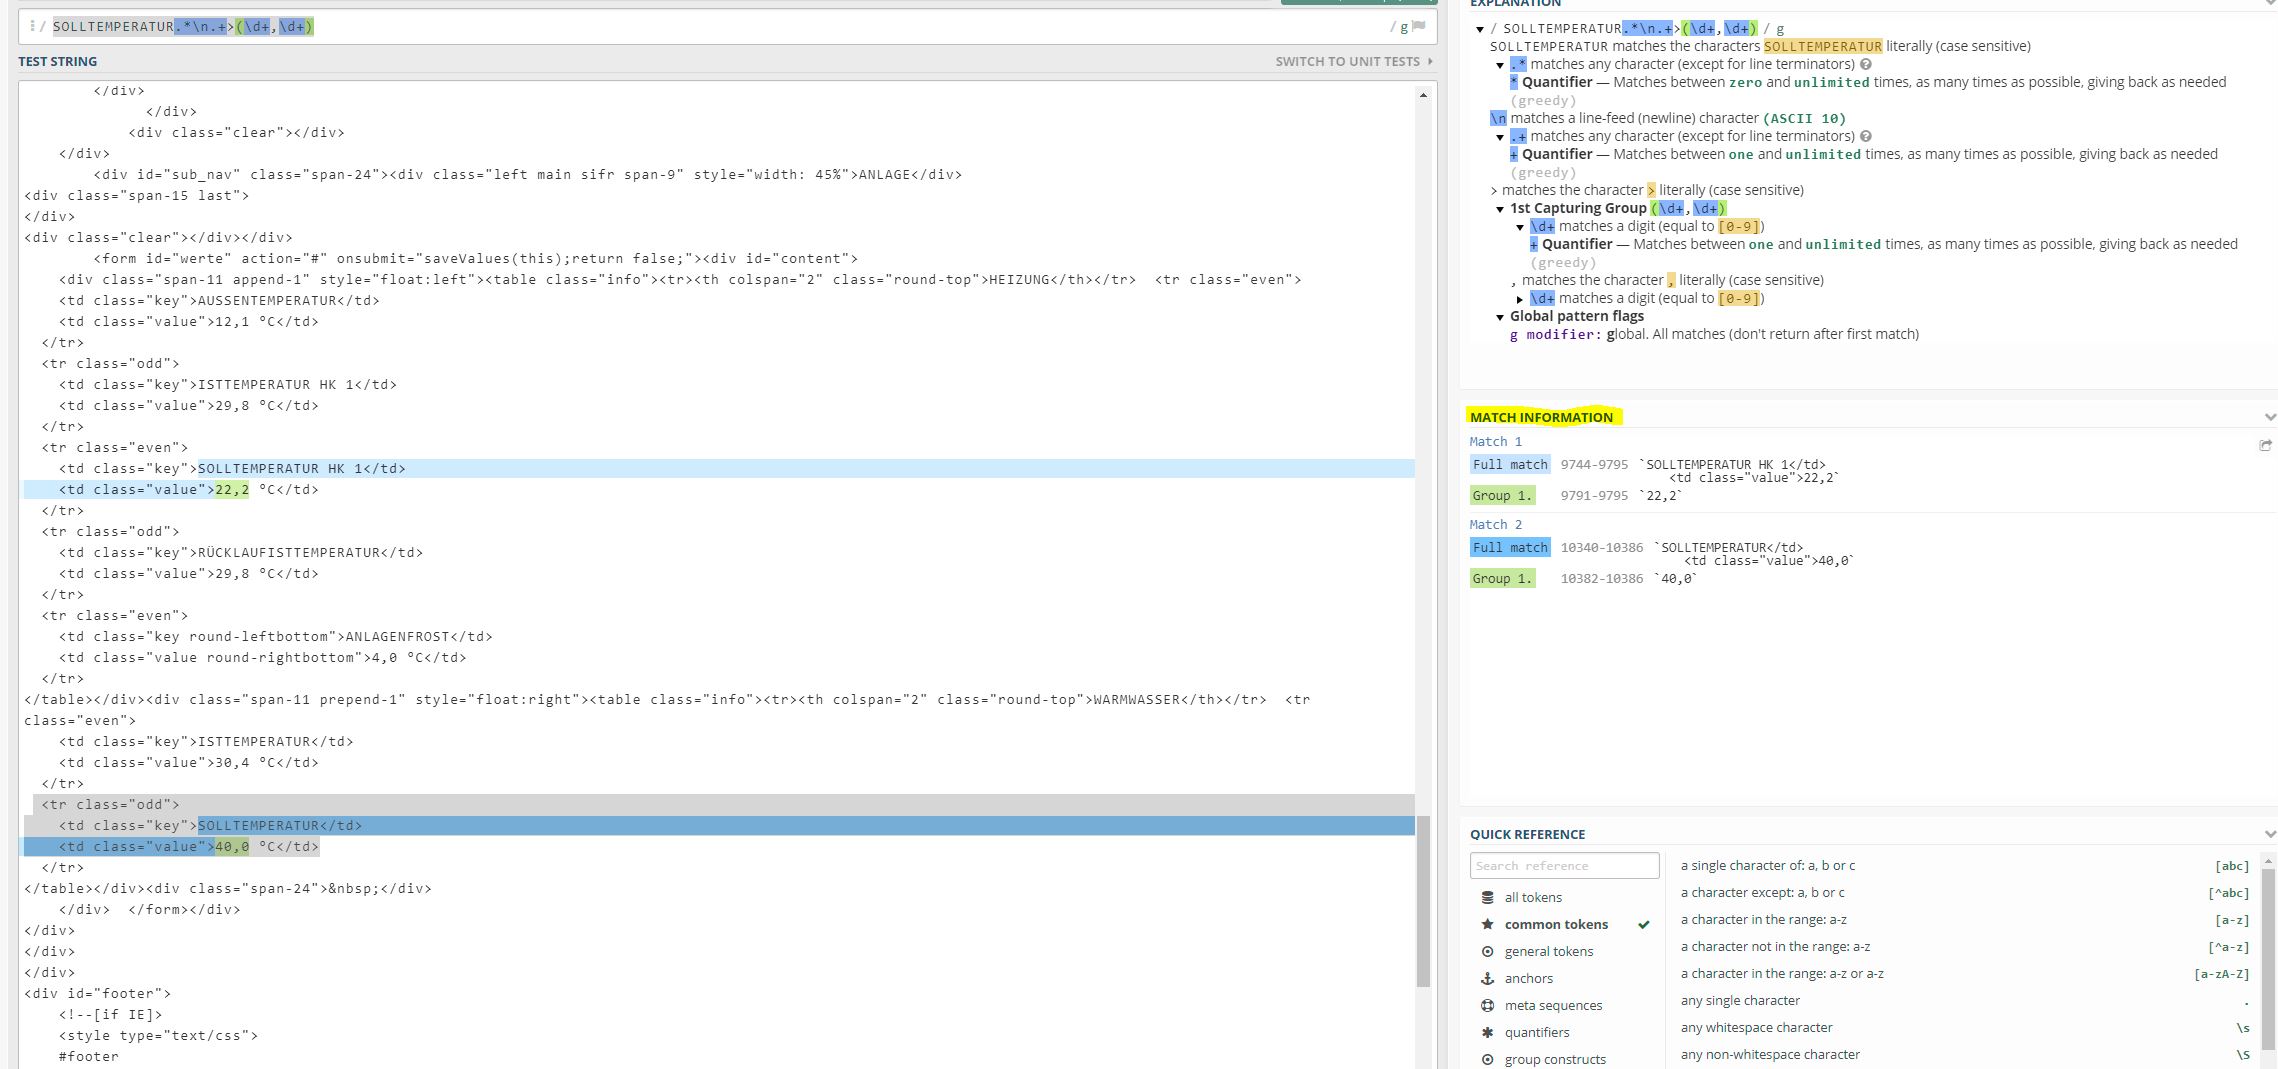Collapse the root regex explanation tree node
Screen dimensions: 2278x1069
click(x=1480, y=29)
